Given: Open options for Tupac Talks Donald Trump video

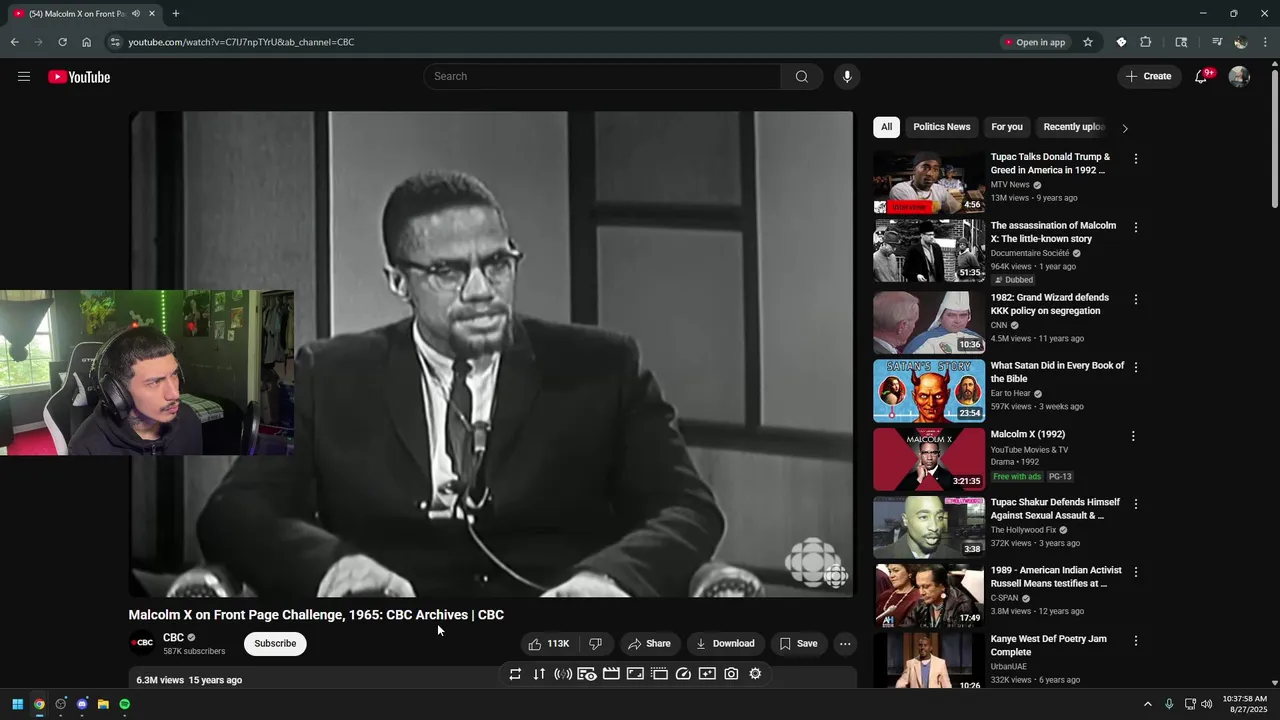Looking at the screenshot, I should (1135, 158).
